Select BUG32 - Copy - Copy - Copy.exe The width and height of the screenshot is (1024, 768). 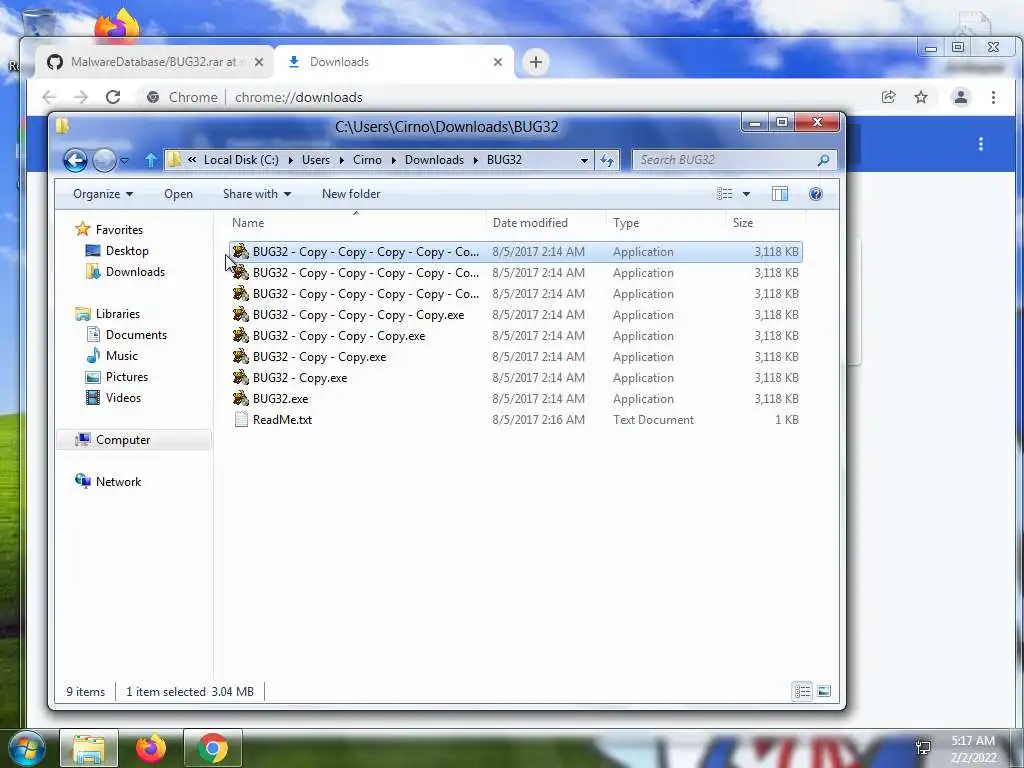point(339,336)
